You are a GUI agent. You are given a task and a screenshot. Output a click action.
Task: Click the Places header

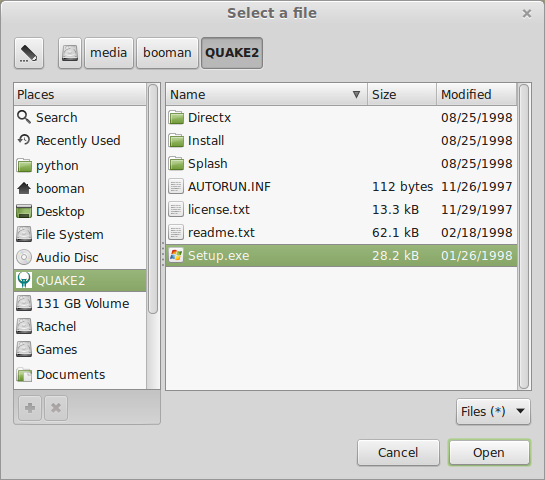pos(80,94)
